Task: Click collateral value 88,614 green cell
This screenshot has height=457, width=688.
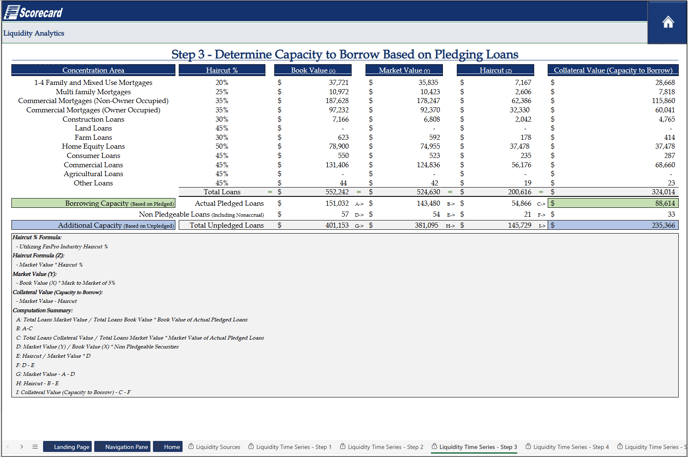Action: click(613, 204)
